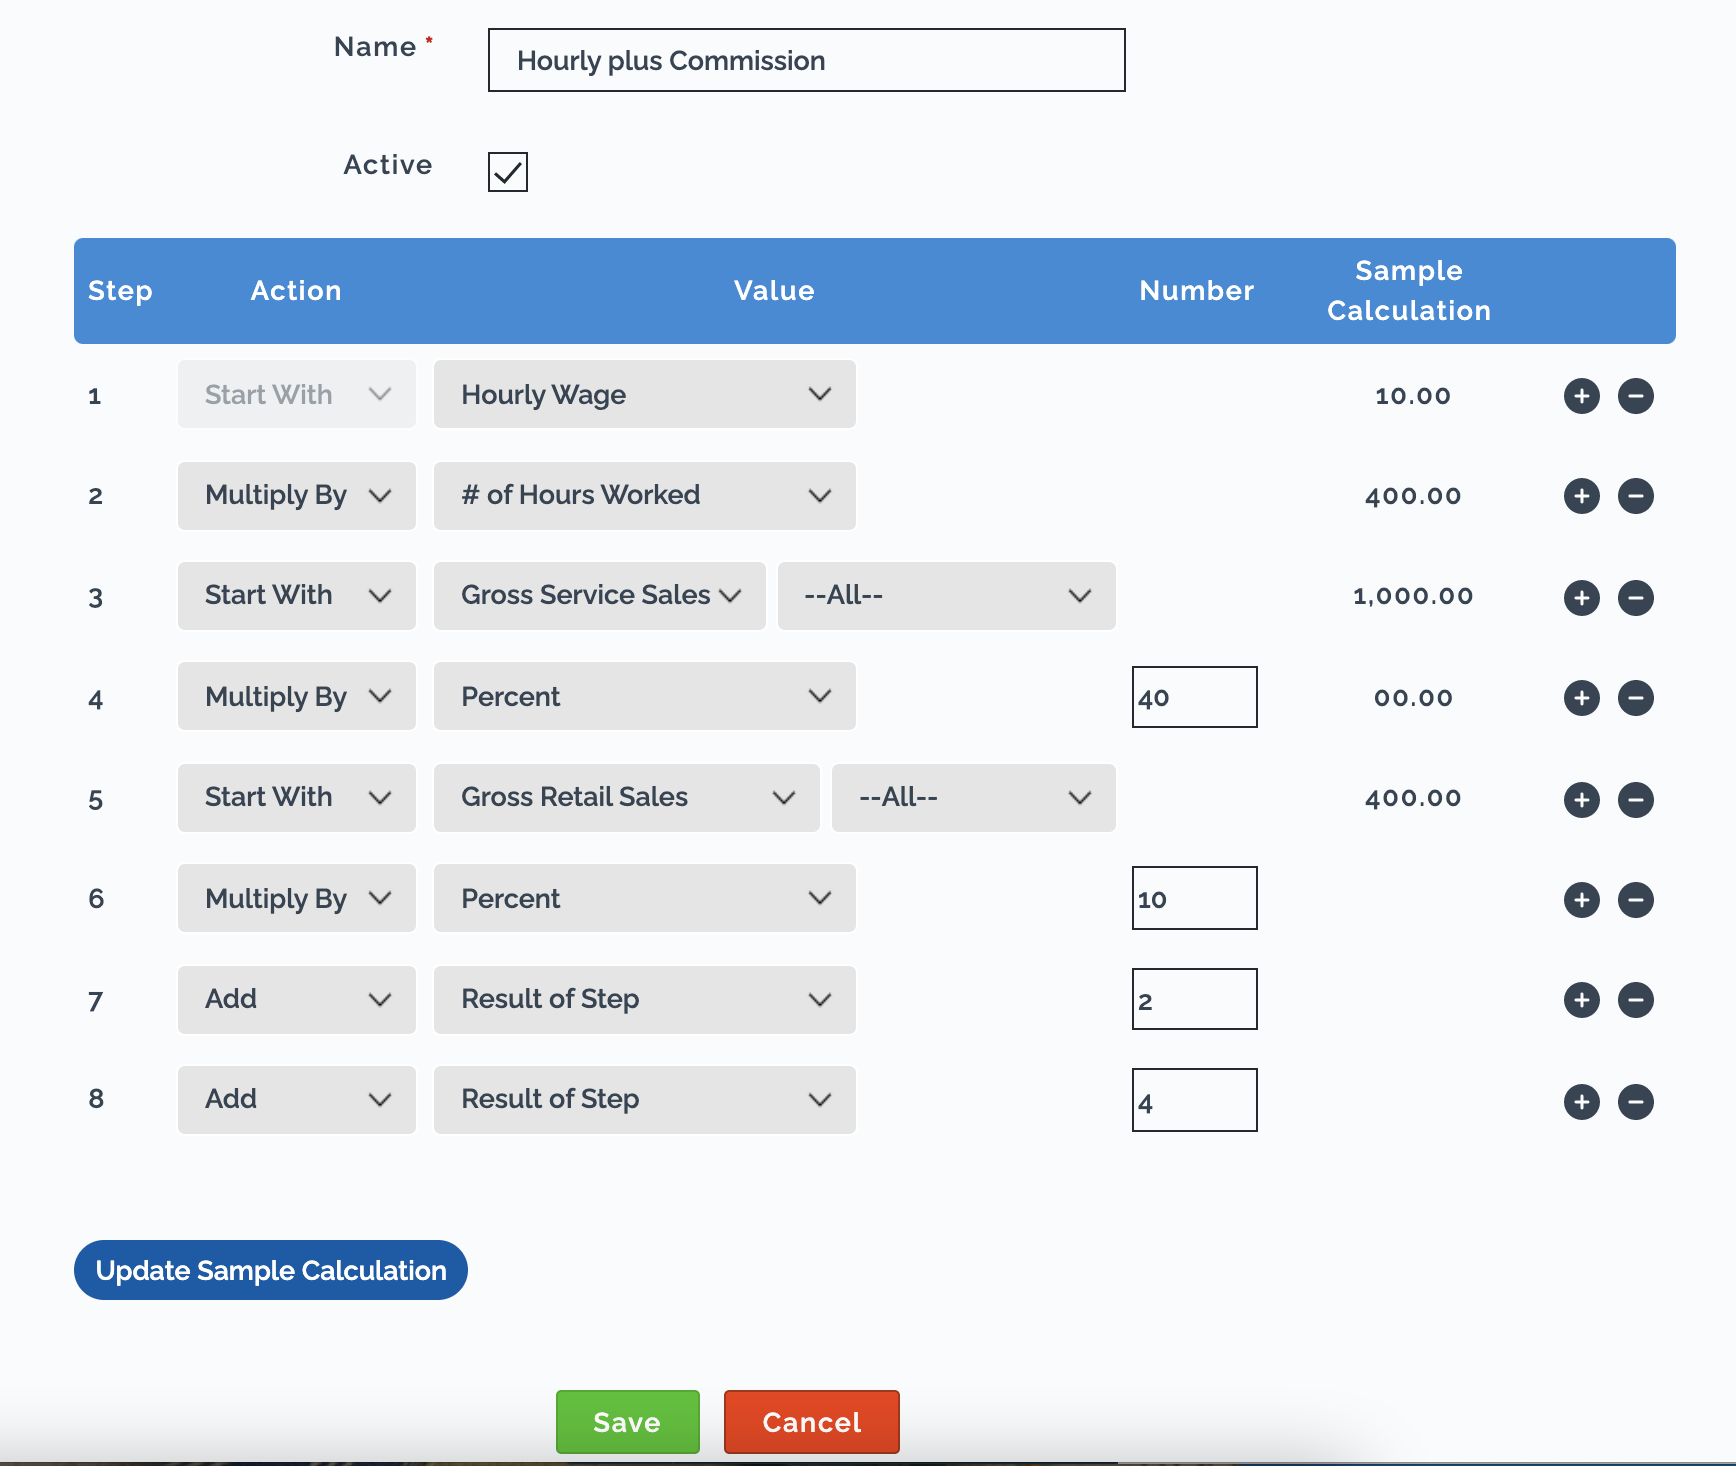Click the Number column header
This screenshot has height=1466, width=1736.
coord(1196,291)
